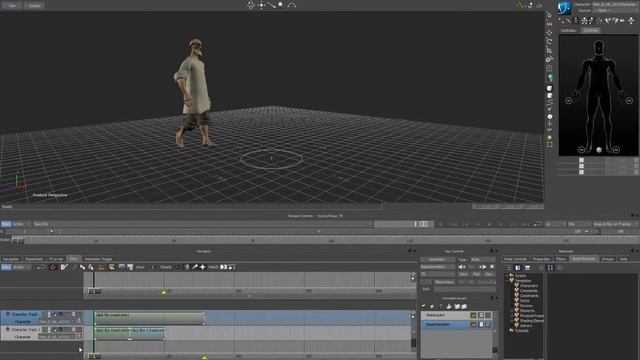Screen dimensions: 640x360
Task: Click the match clips icon next to Match
Action: (224, 267)
